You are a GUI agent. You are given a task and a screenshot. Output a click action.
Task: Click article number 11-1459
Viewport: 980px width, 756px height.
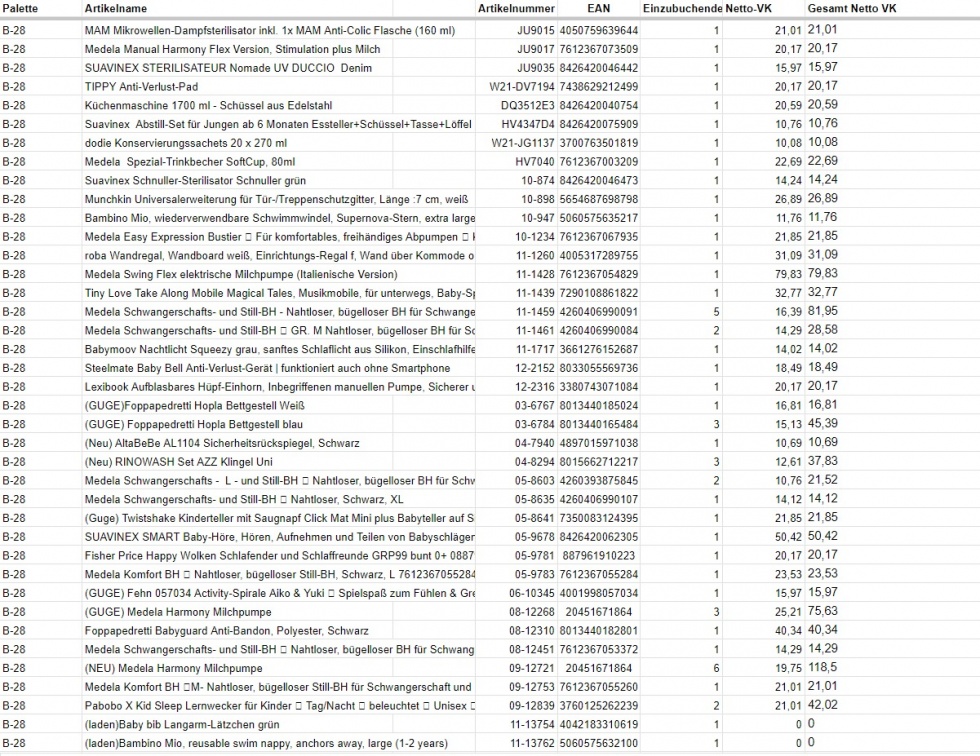(535, 311)
